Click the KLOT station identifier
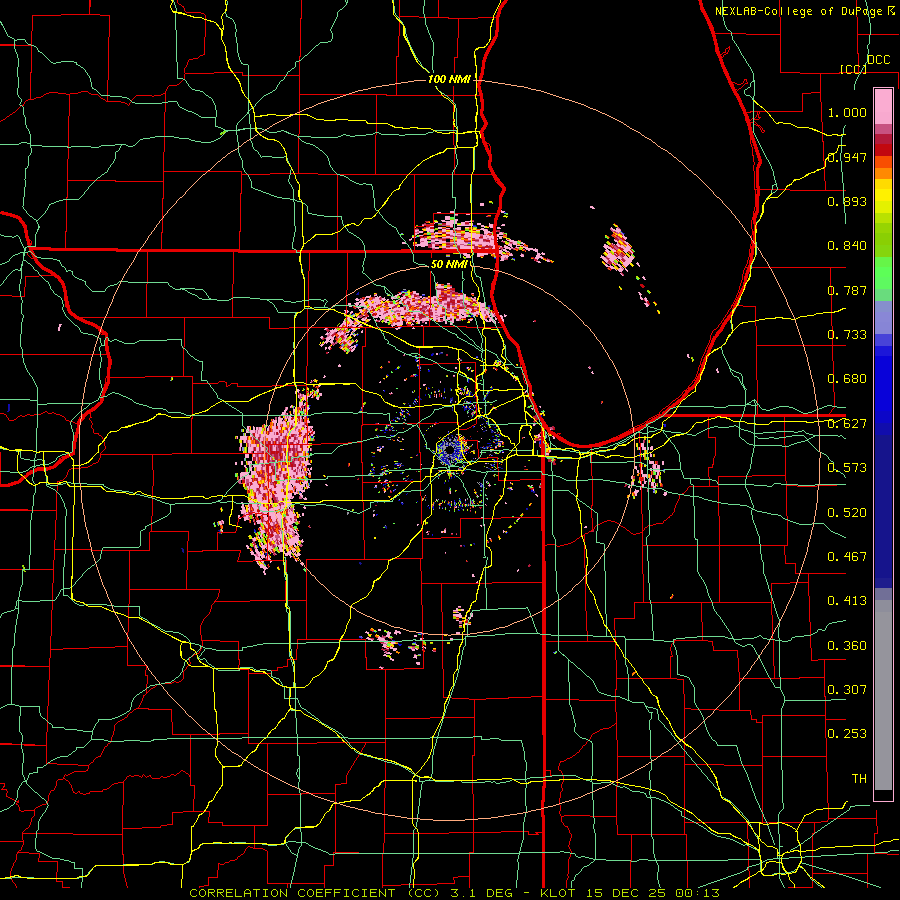900x900 pixels. point(557,893)
